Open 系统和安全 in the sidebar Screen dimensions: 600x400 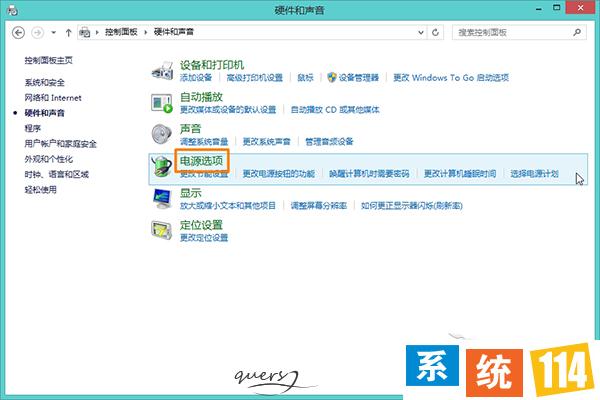tap(44, 82)
